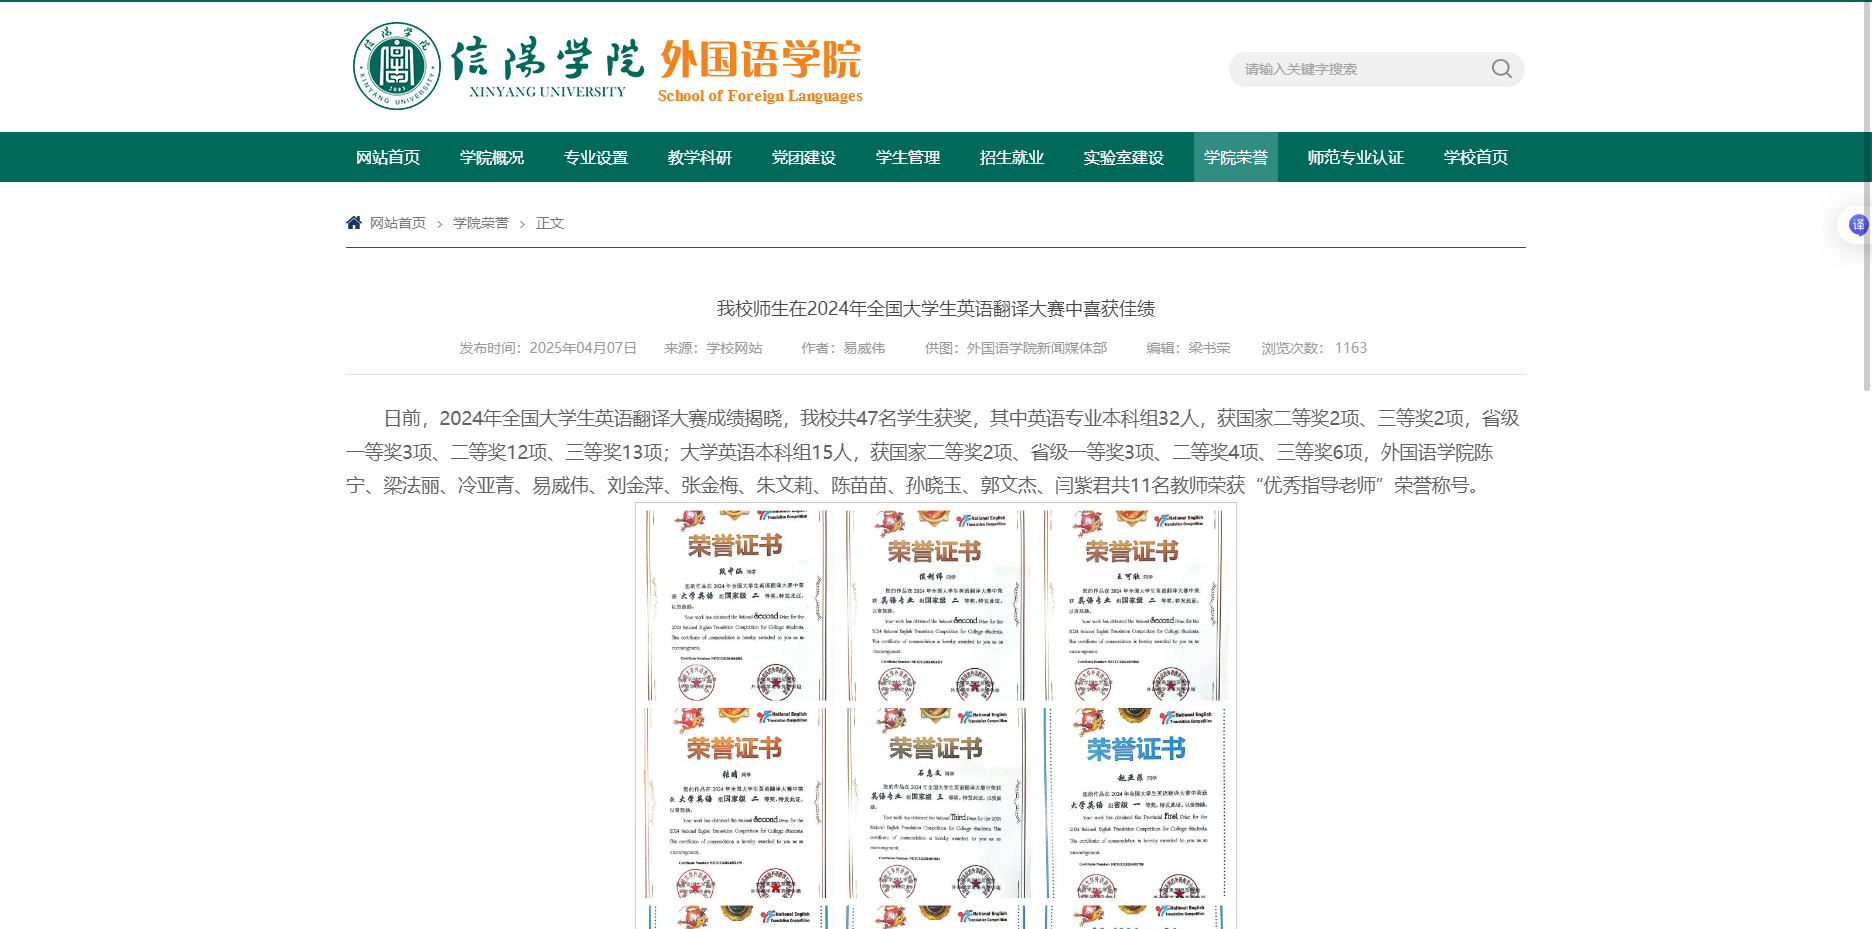Click the home icon in breadcrumb
The image size is (1872, 929).
[x=354, y=222]
